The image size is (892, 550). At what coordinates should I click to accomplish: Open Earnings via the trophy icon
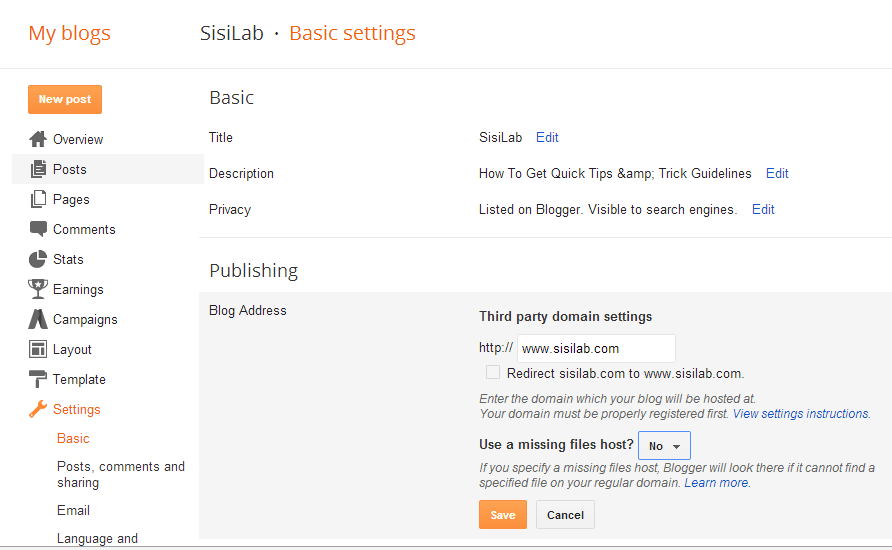coord(38,289)
